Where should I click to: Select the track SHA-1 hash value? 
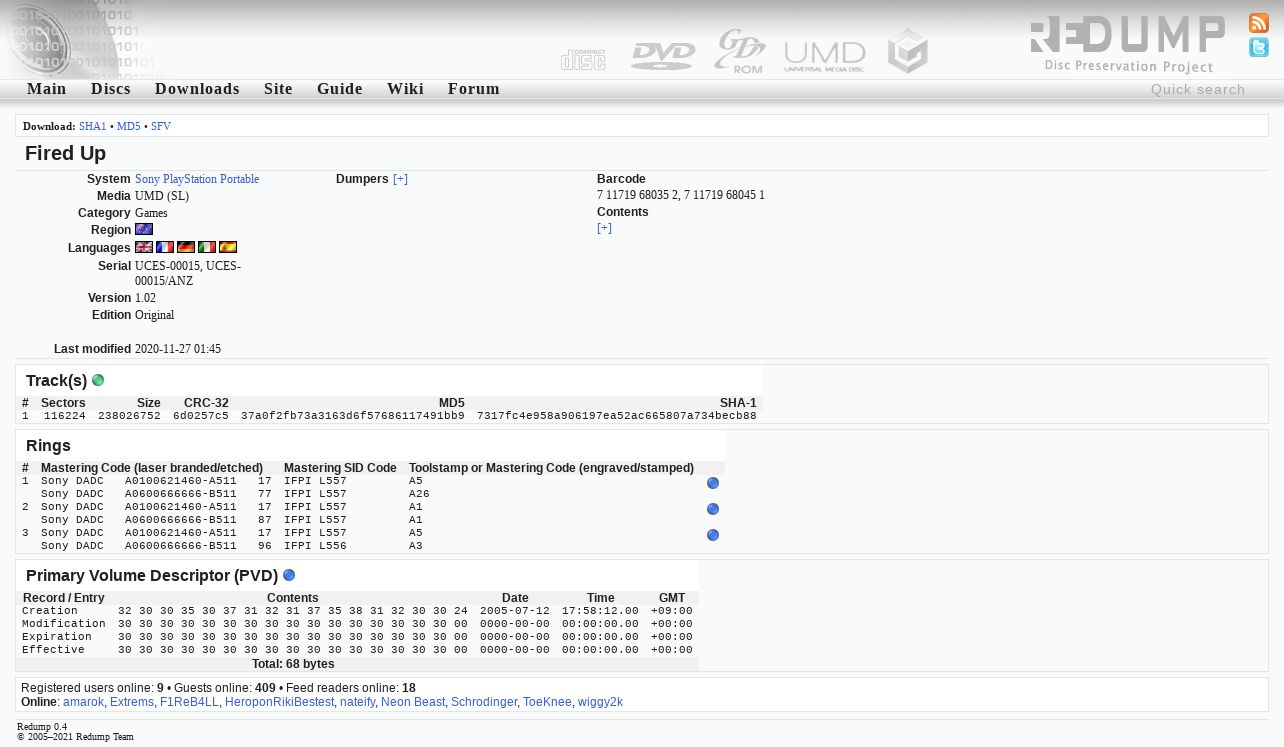(617, 416)
